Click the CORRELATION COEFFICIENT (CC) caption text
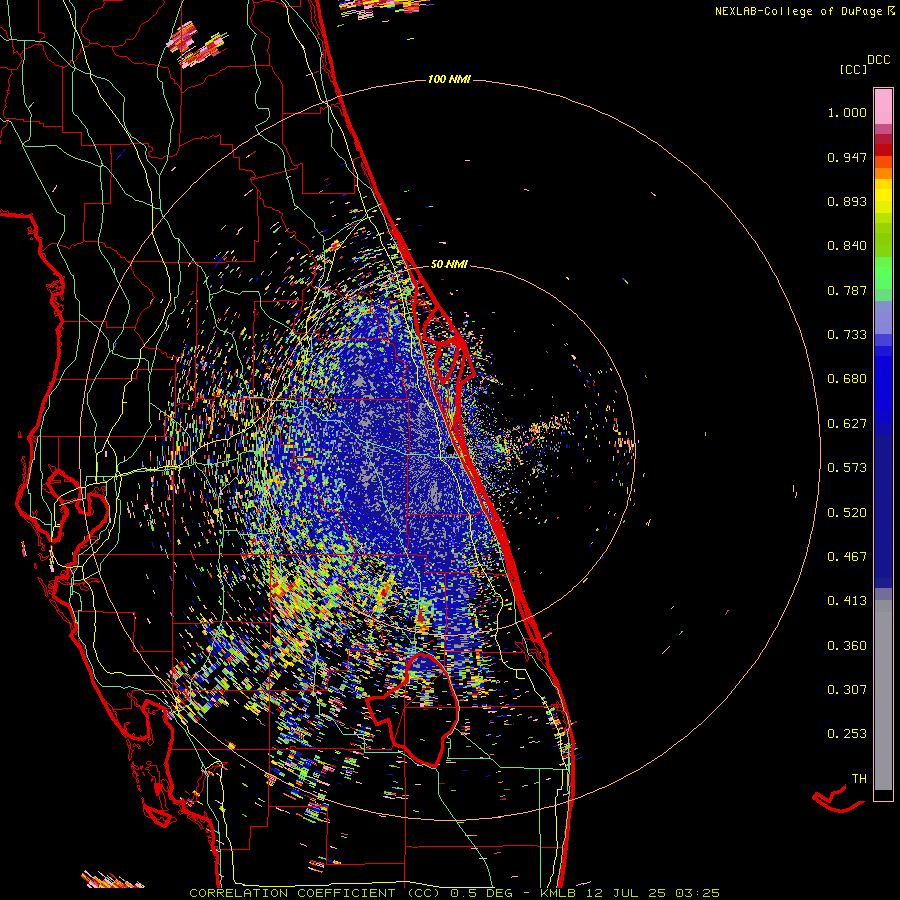 point(315,893)
